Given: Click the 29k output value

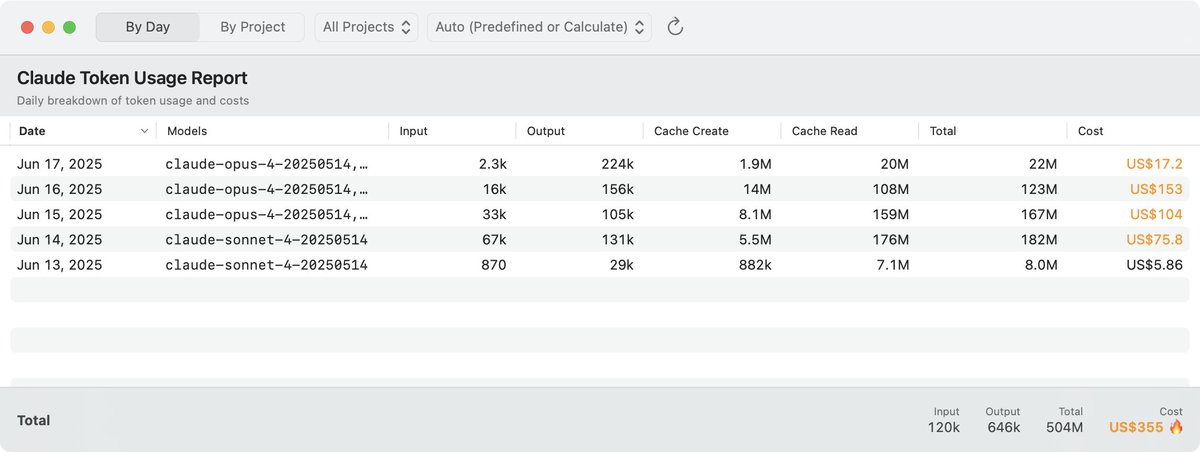Looking at the screenshot, I should pos(620,265).
